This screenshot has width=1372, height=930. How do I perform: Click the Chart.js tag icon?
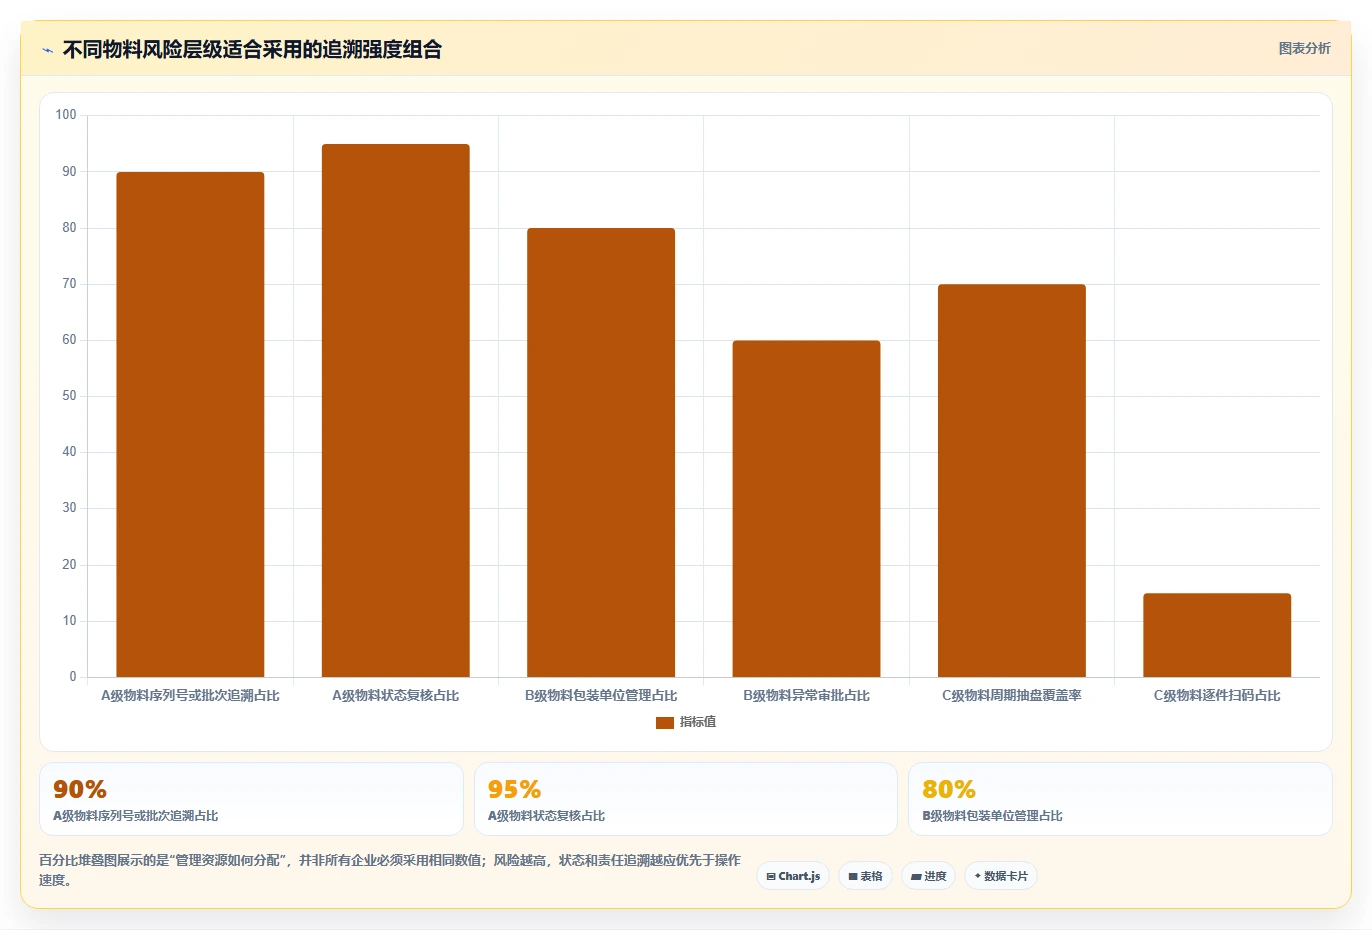coord(771,877)
